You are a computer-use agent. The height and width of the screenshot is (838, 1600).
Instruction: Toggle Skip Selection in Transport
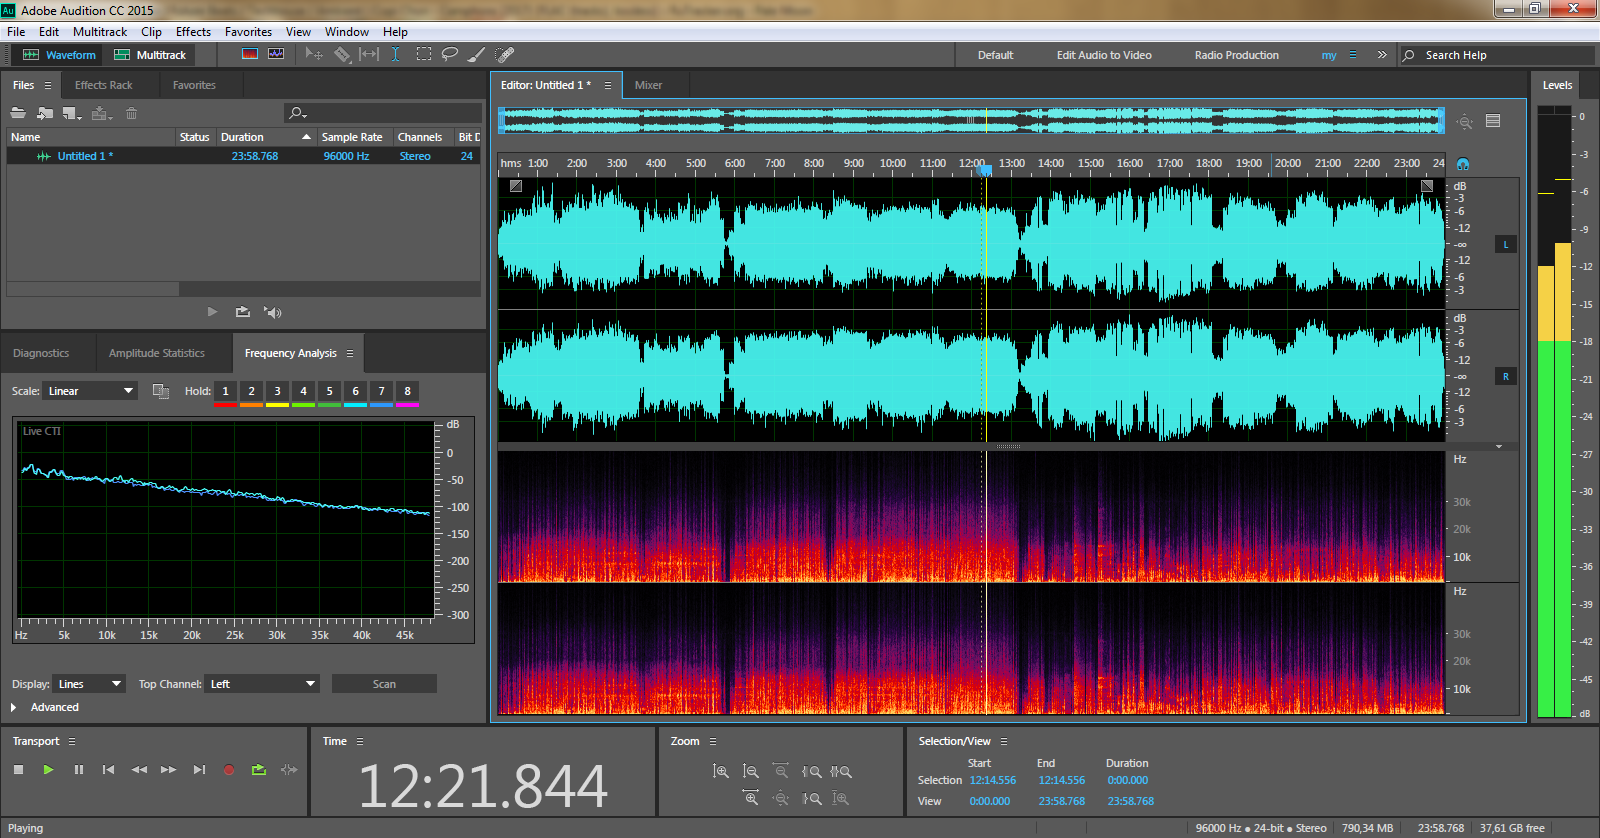(x=289, y=769)
